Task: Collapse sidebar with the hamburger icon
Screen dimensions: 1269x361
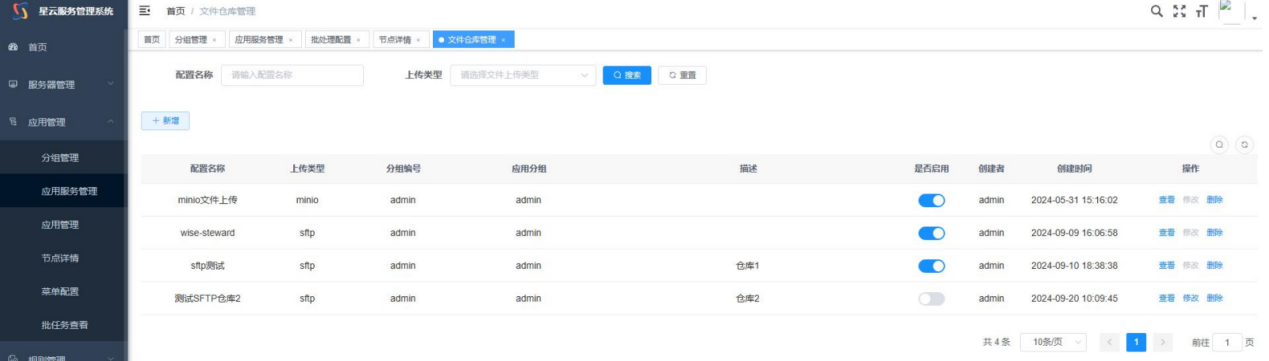Action: [144, 11]
